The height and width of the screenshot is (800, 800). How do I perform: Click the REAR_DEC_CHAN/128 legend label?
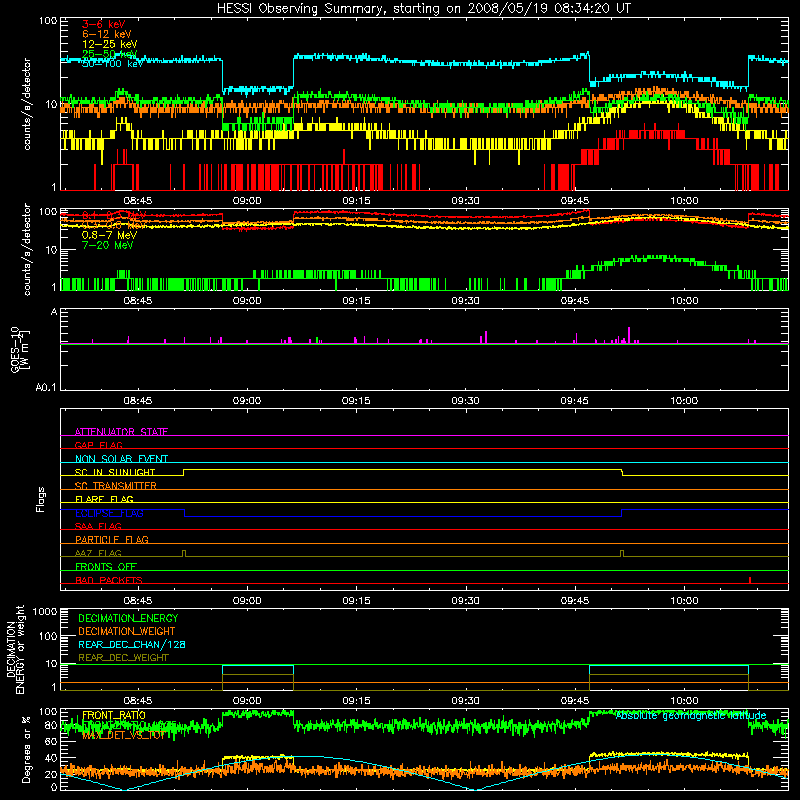pos(132,644)
